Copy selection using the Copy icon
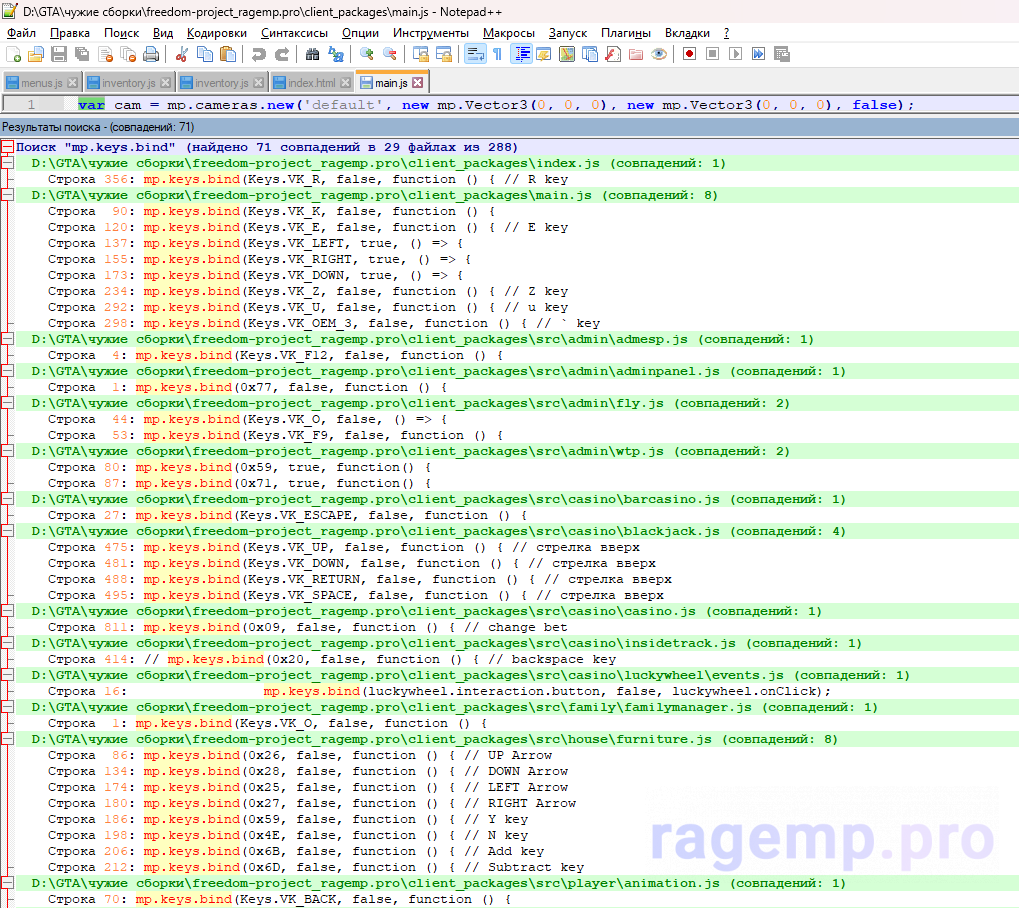 [205, 55]
